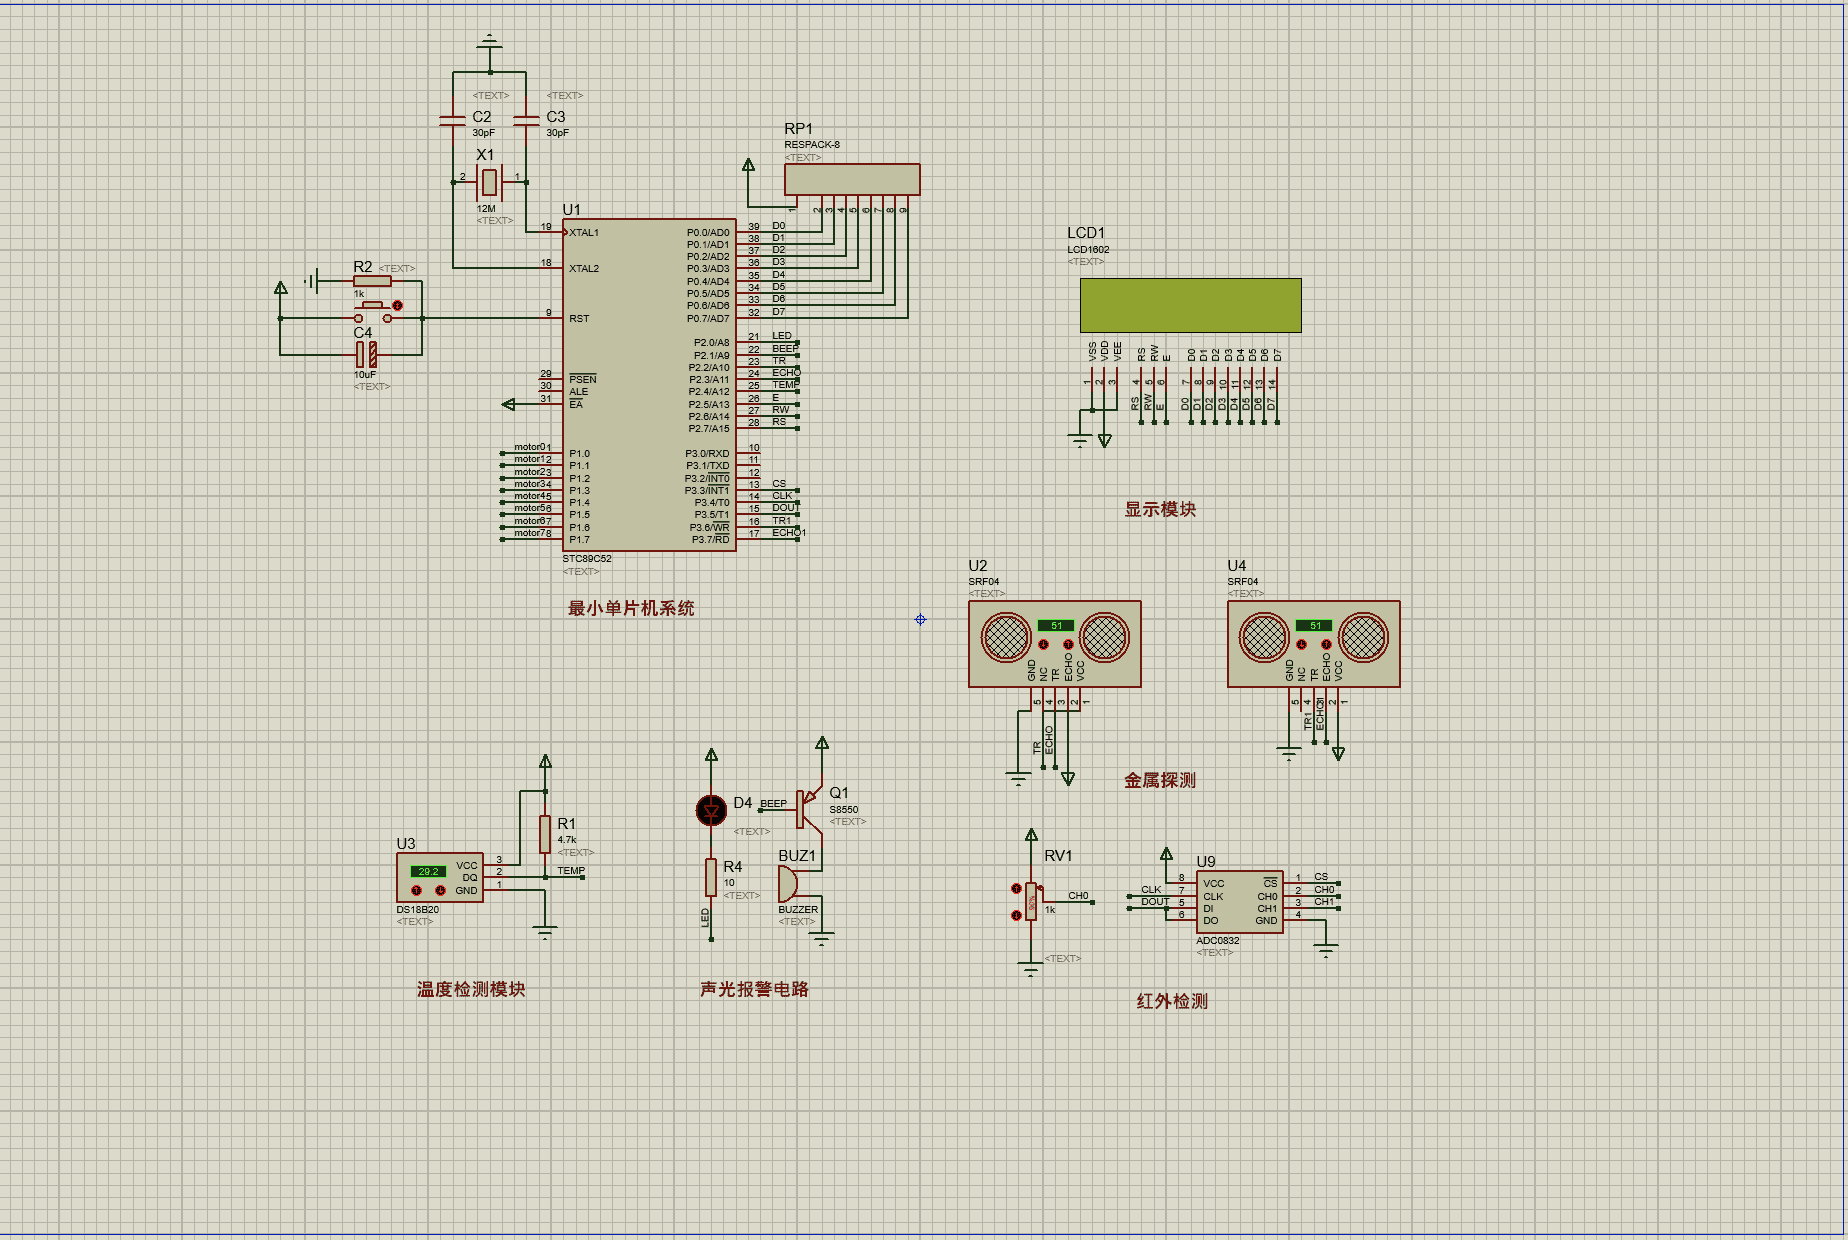
Task: Click the power arrow at ADC0832 VCC pin
Action: [x=1166, y=855]
